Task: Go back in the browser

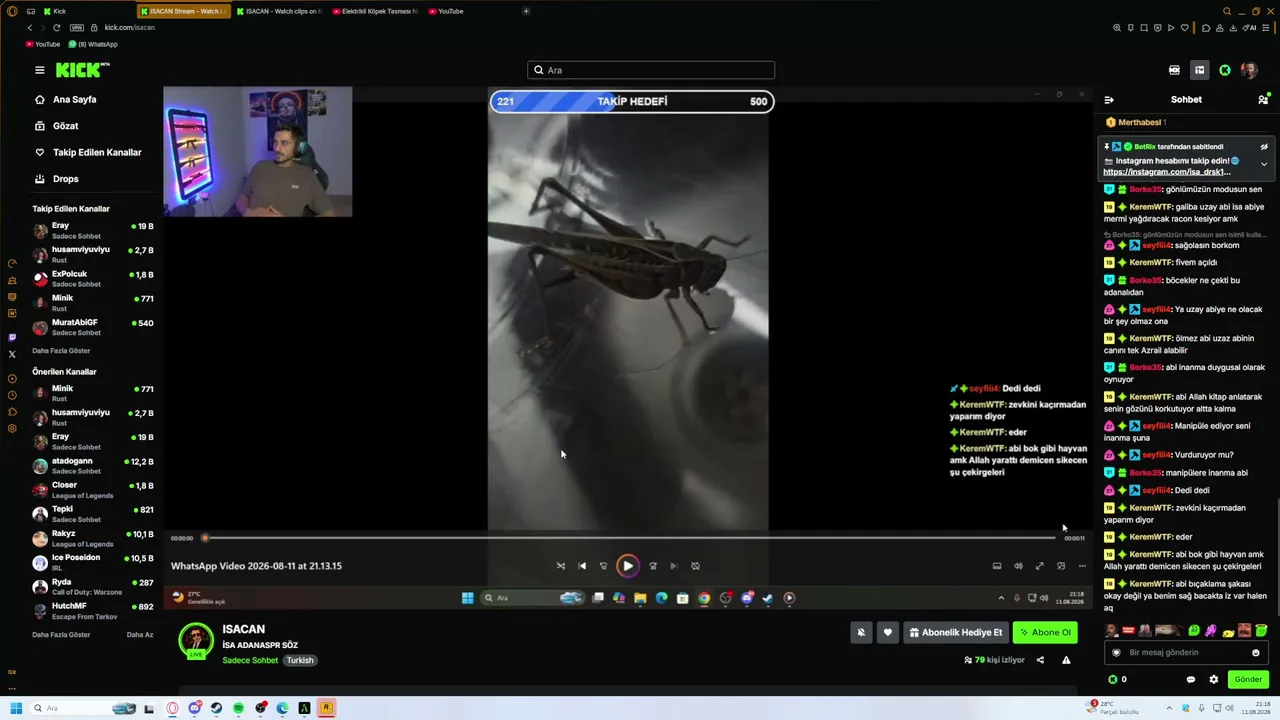Action: (x=30, y=28)
